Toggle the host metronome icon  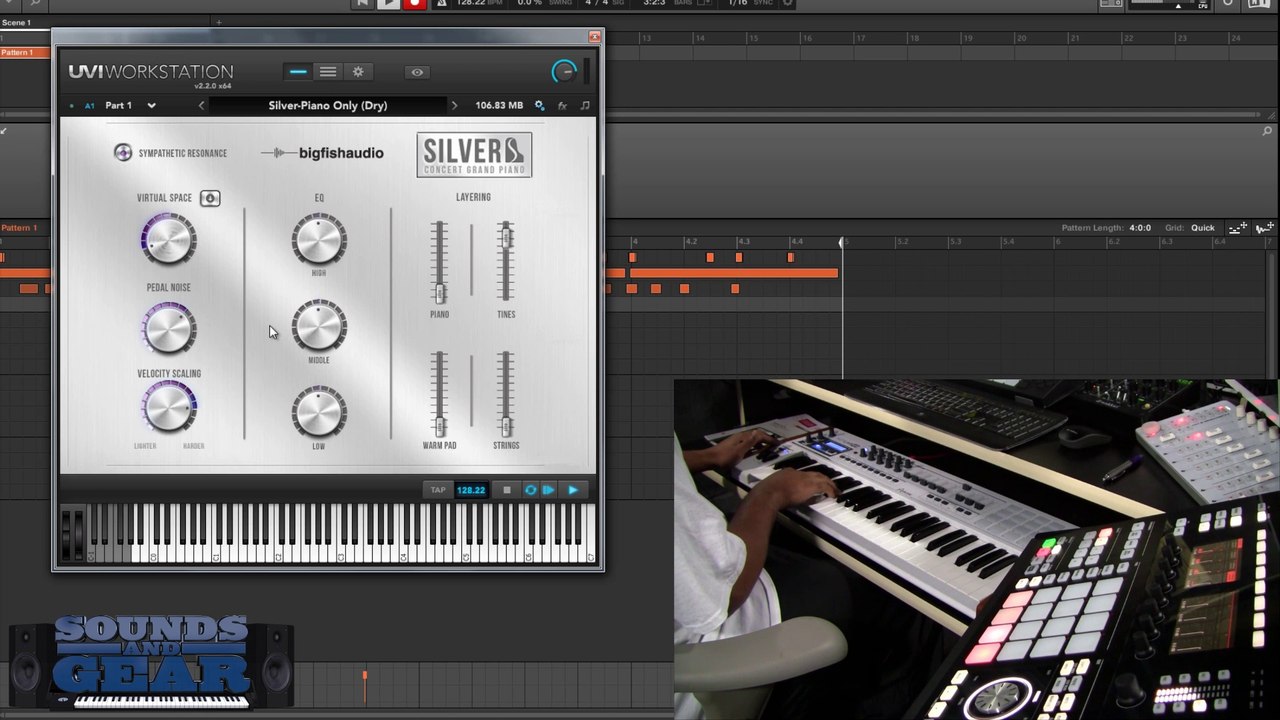coord(441,3)
